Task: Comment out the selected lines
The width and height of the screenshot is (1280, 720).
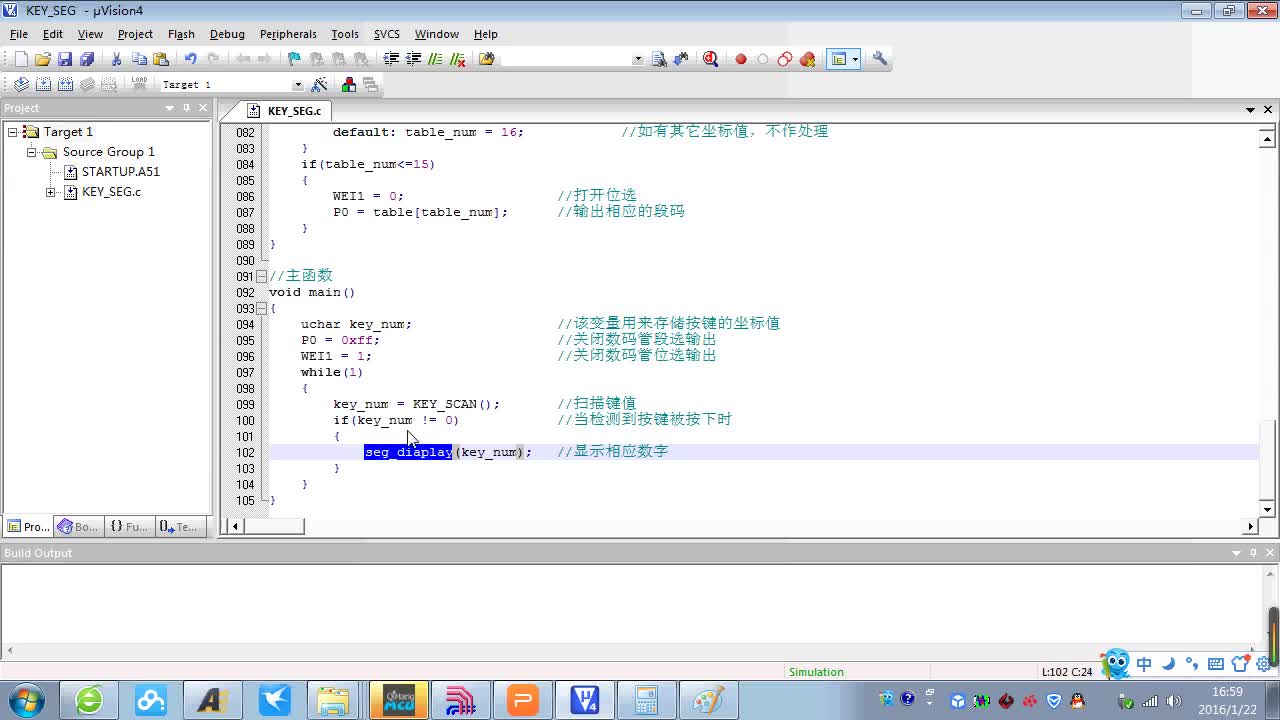Action: pos(435,59)
